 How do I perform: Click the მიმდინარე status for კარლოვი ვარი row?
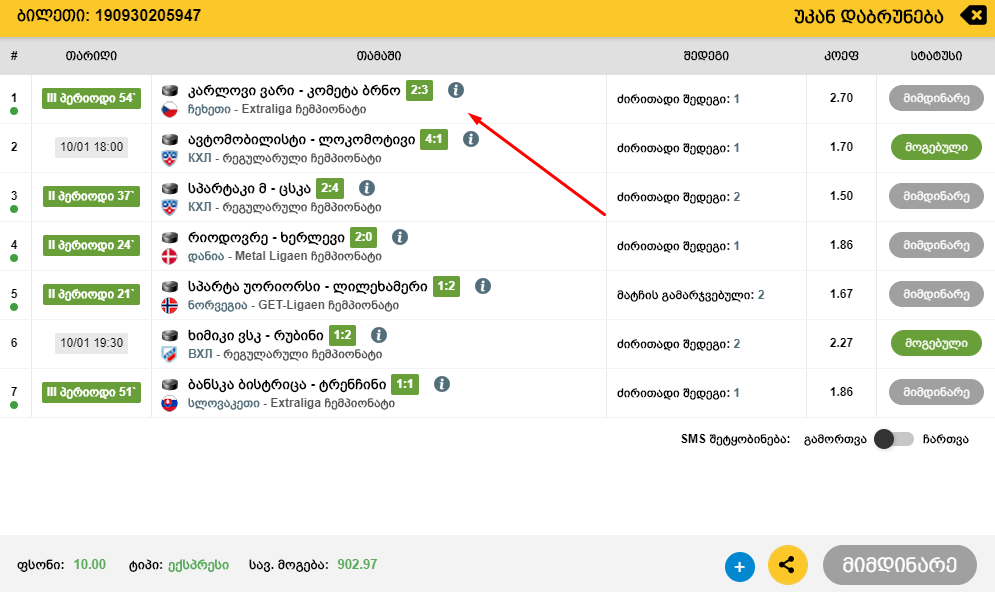936,98
